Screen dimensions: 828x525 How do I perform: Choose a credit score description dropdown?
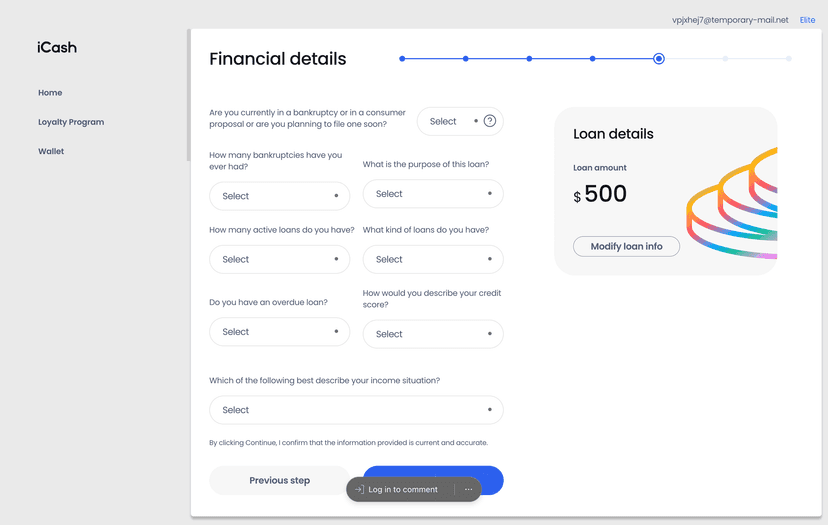tap(433, 334)
